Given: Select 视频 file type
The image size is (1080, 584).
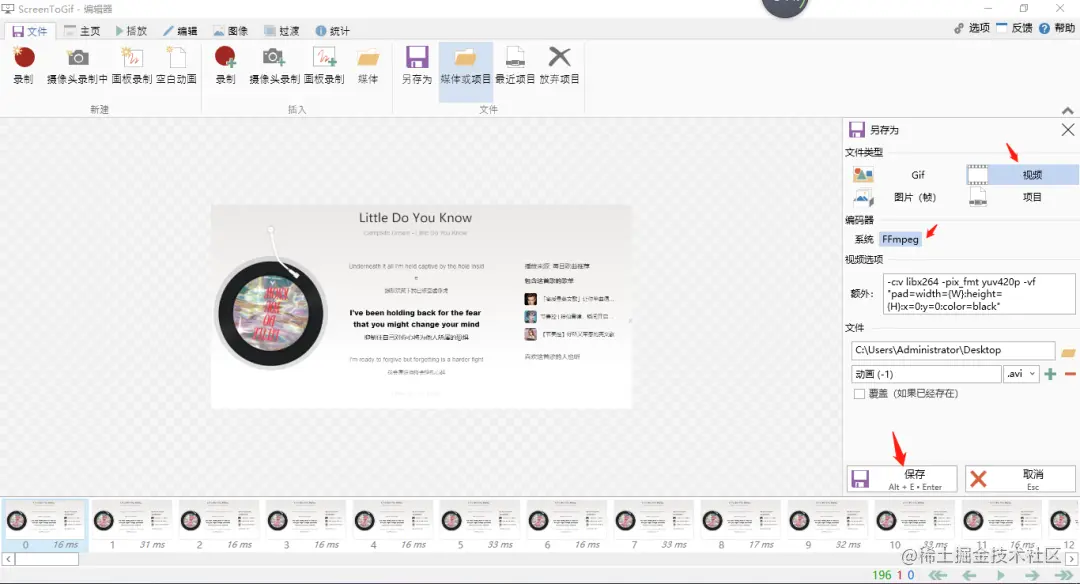Looking at the screenshot, I should 1022,175.
